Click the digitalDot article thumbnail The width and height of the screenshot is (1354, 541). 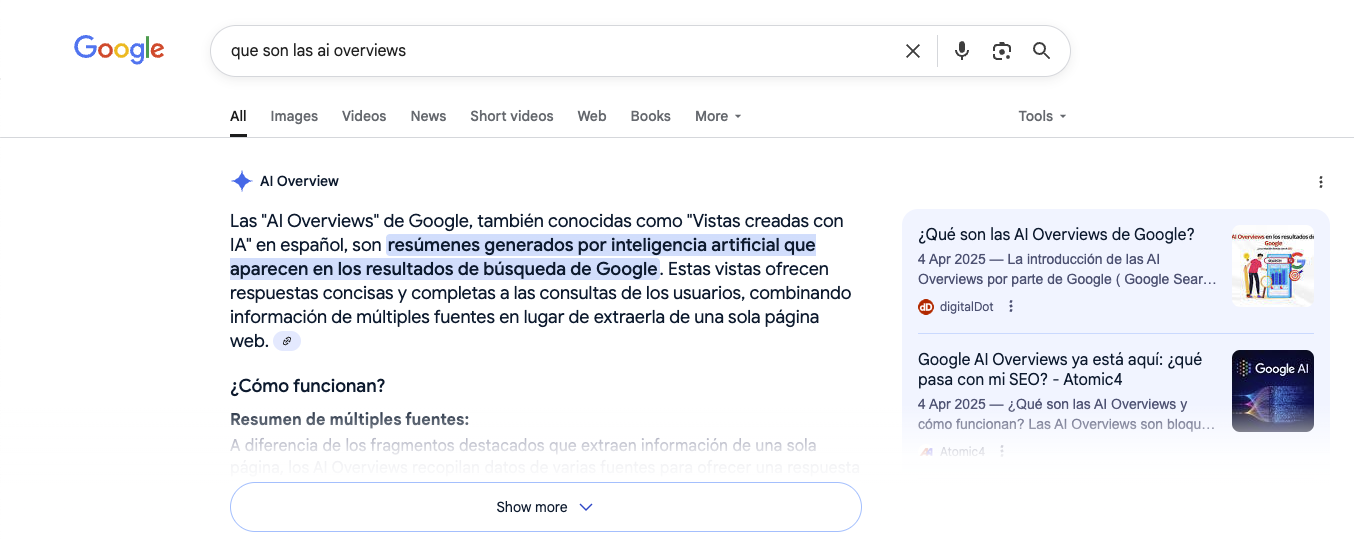(1273, 266)
